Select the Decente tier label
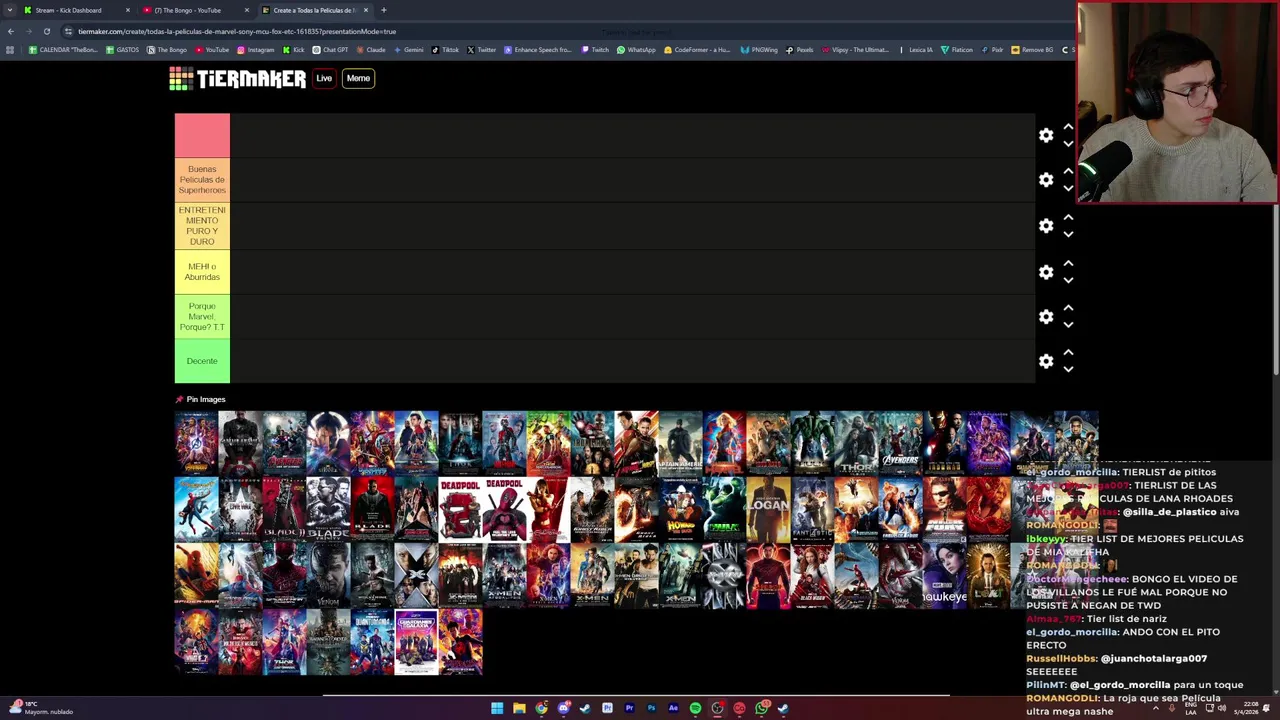Viewport: 1280px width, 720px height. coord(202,361)
